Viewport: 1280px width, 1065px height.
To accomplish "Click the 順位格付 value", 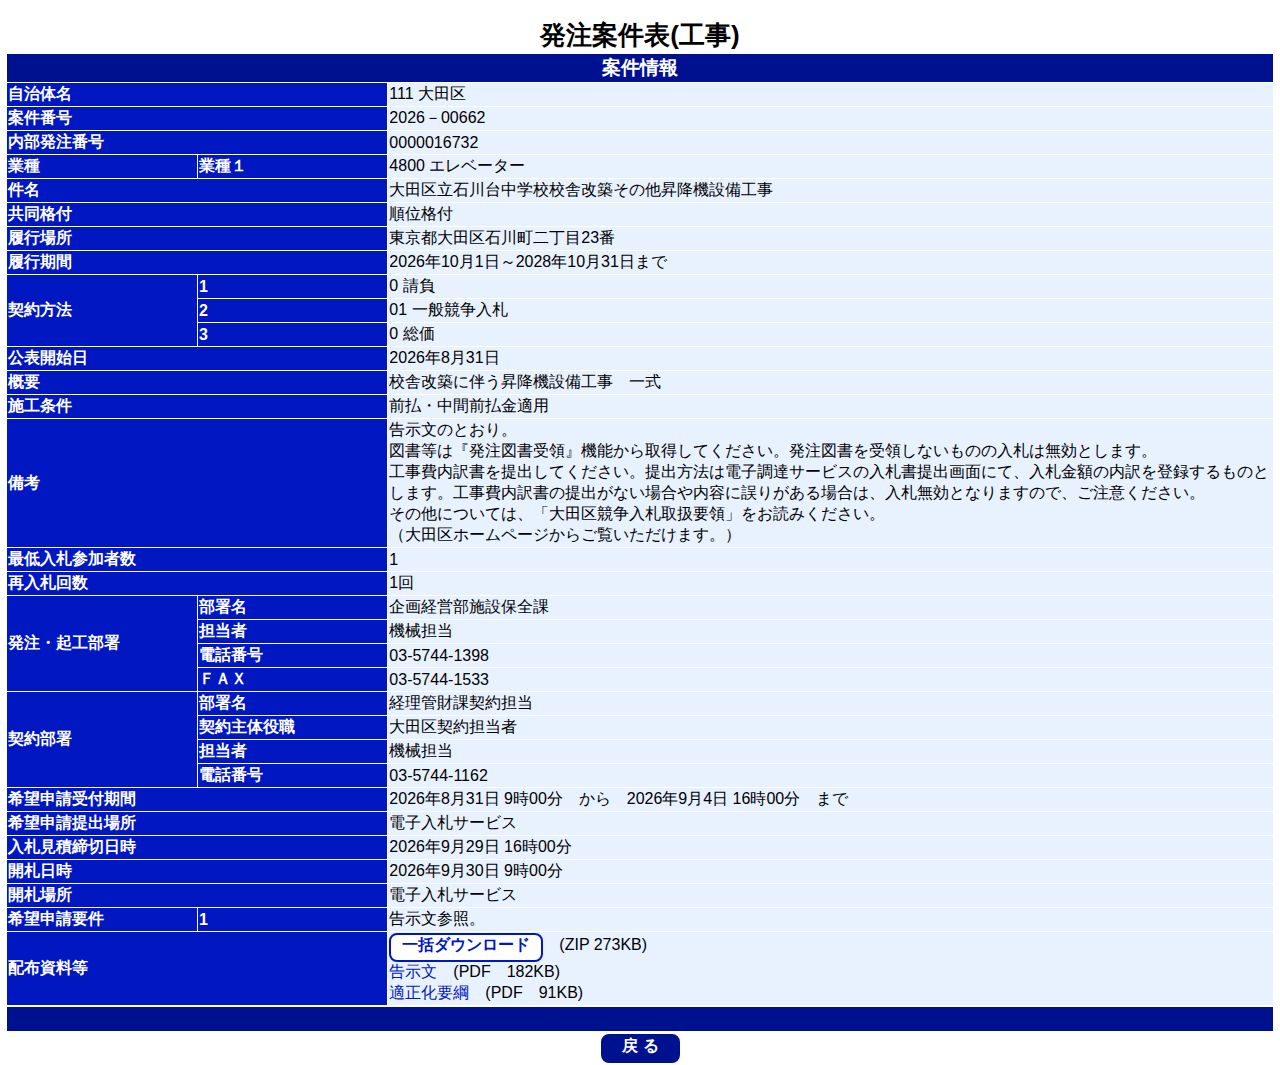I will (x=421, y=214).
